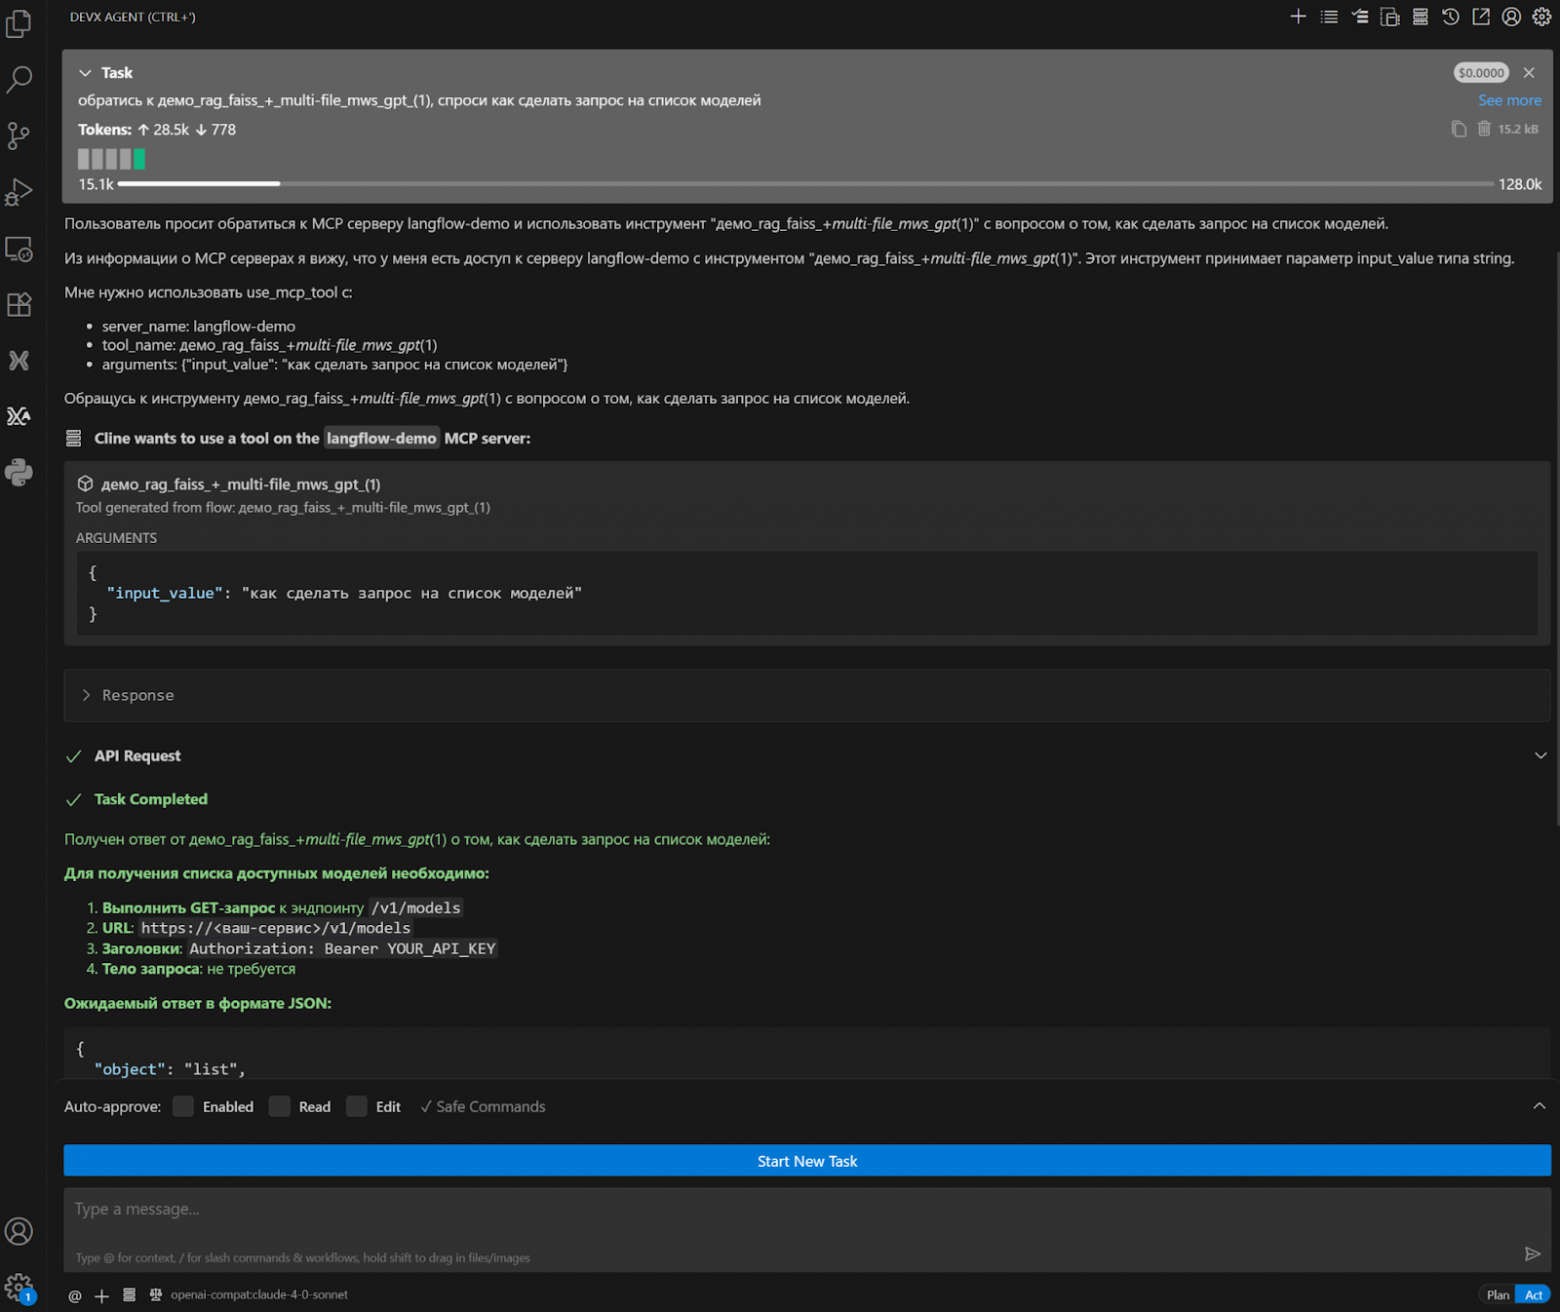
Task: Check the Edit auto-approve checkbox
Action: coord(357,1107)
